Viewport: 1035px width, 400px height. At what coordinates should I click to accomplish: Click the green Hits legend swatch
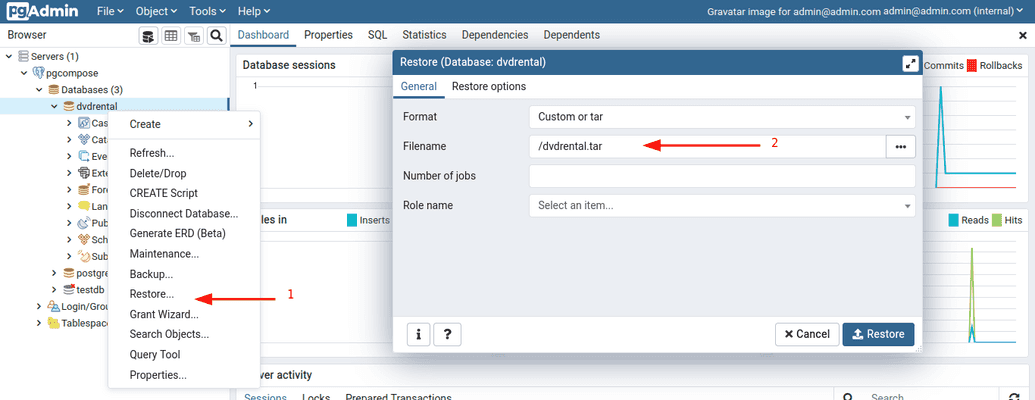click(x=997, y=220)
